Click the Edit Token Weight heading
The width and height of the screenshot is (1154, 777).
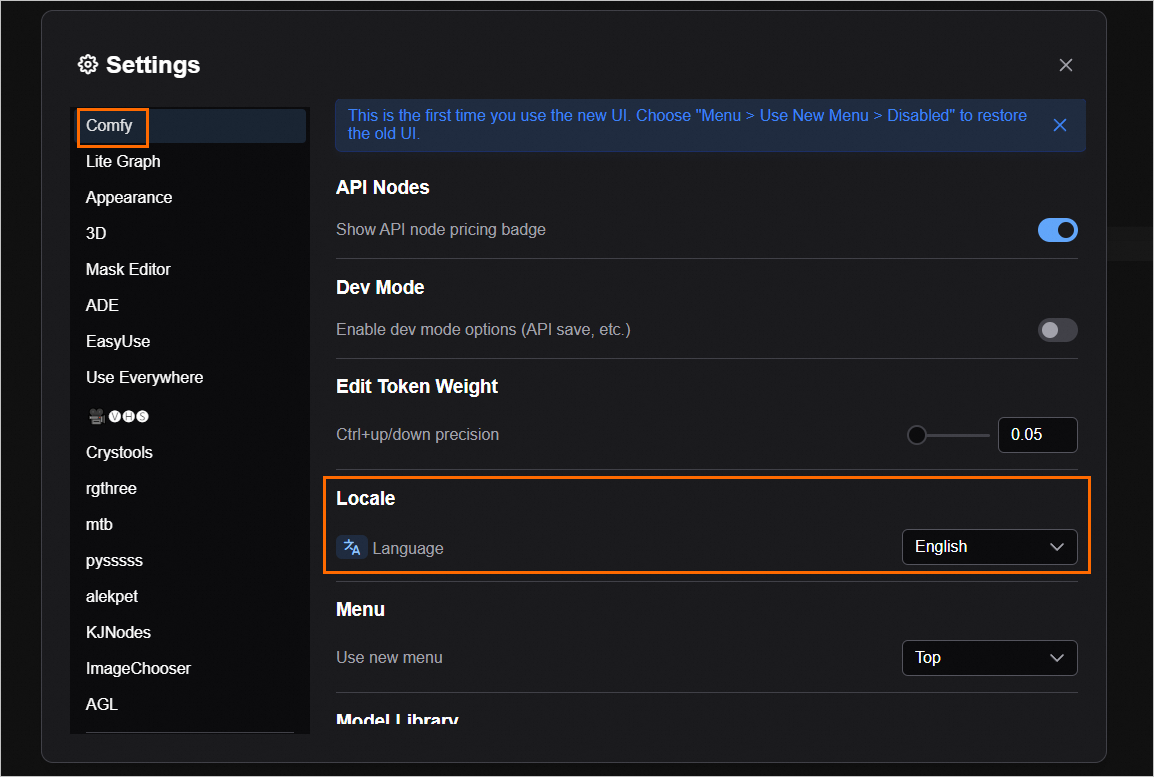coord(417,387)
